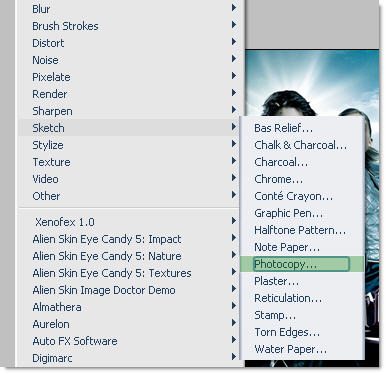The height and width of the screenshot is (373, 385).
Task: Open the Video filter submenu
Action: (128, 179)
